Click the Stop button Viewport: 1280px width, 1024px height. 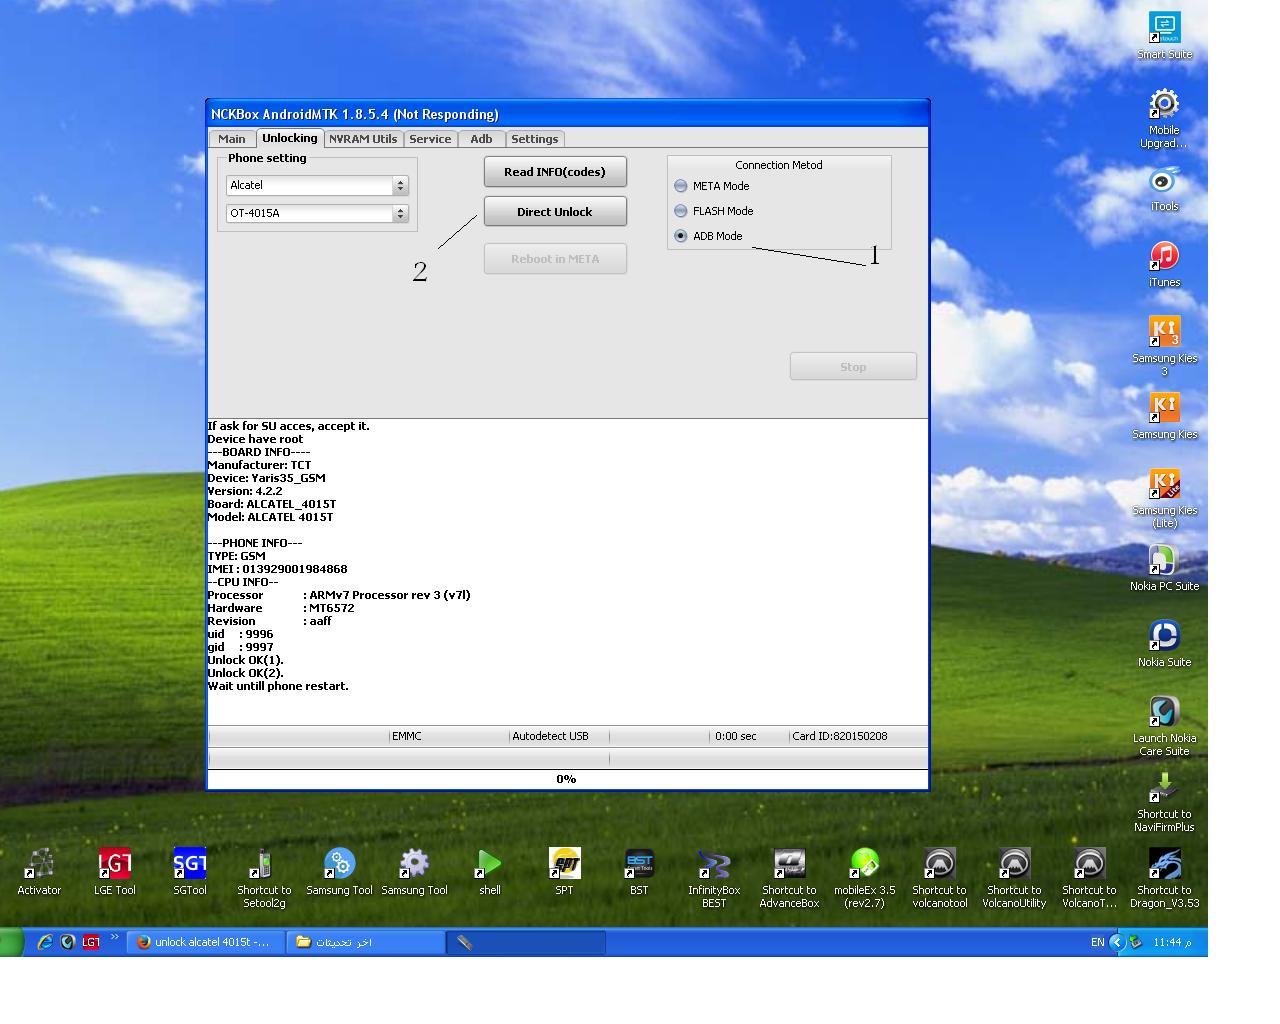[853, 367]
